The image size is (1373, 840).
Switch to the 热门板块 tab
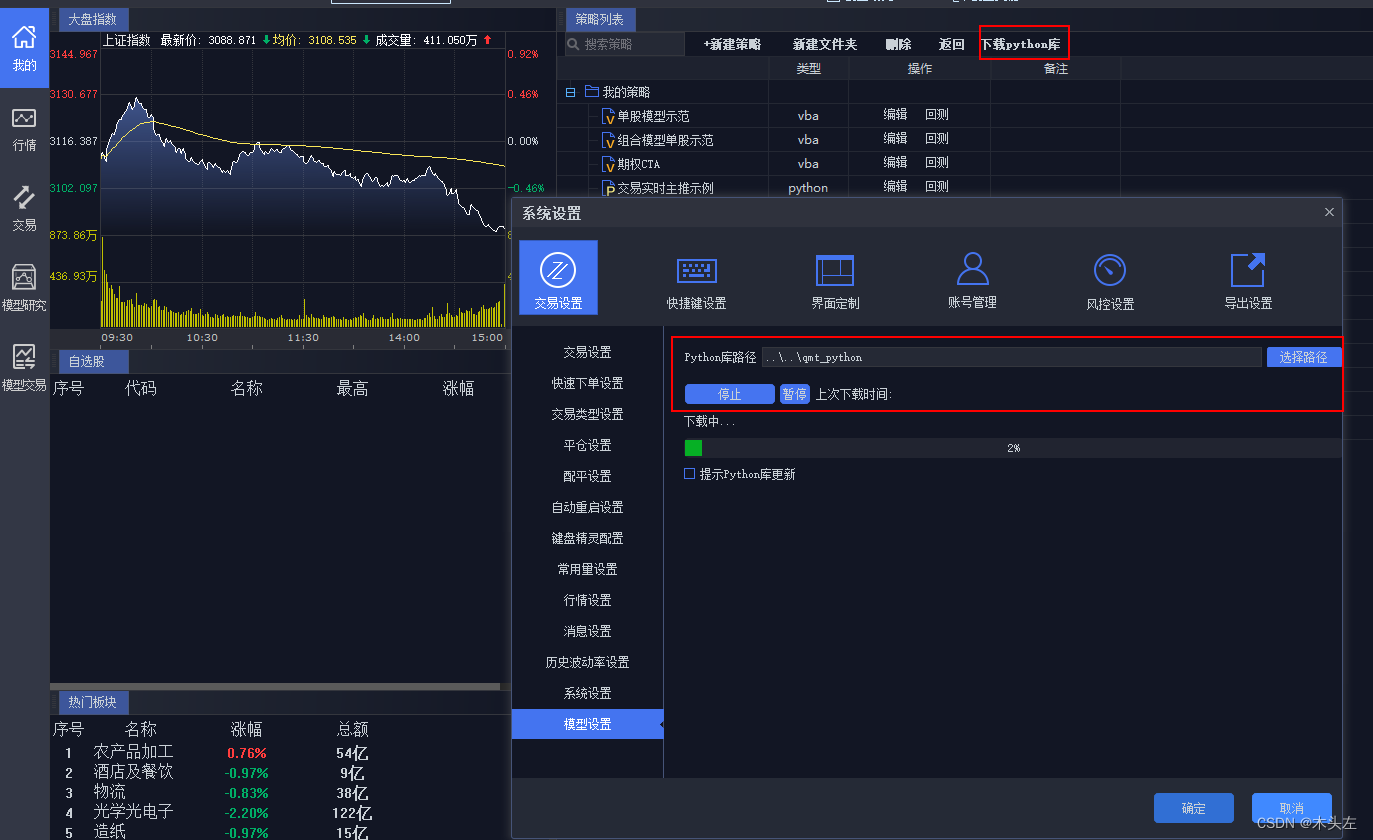[92, 702]
